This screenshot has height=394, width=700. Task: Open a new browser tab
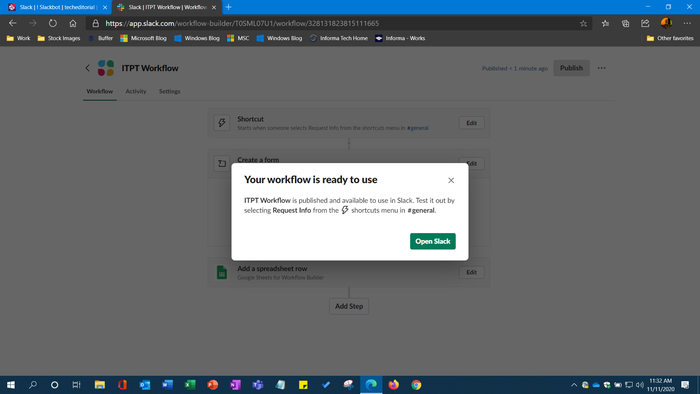(229, 7)
